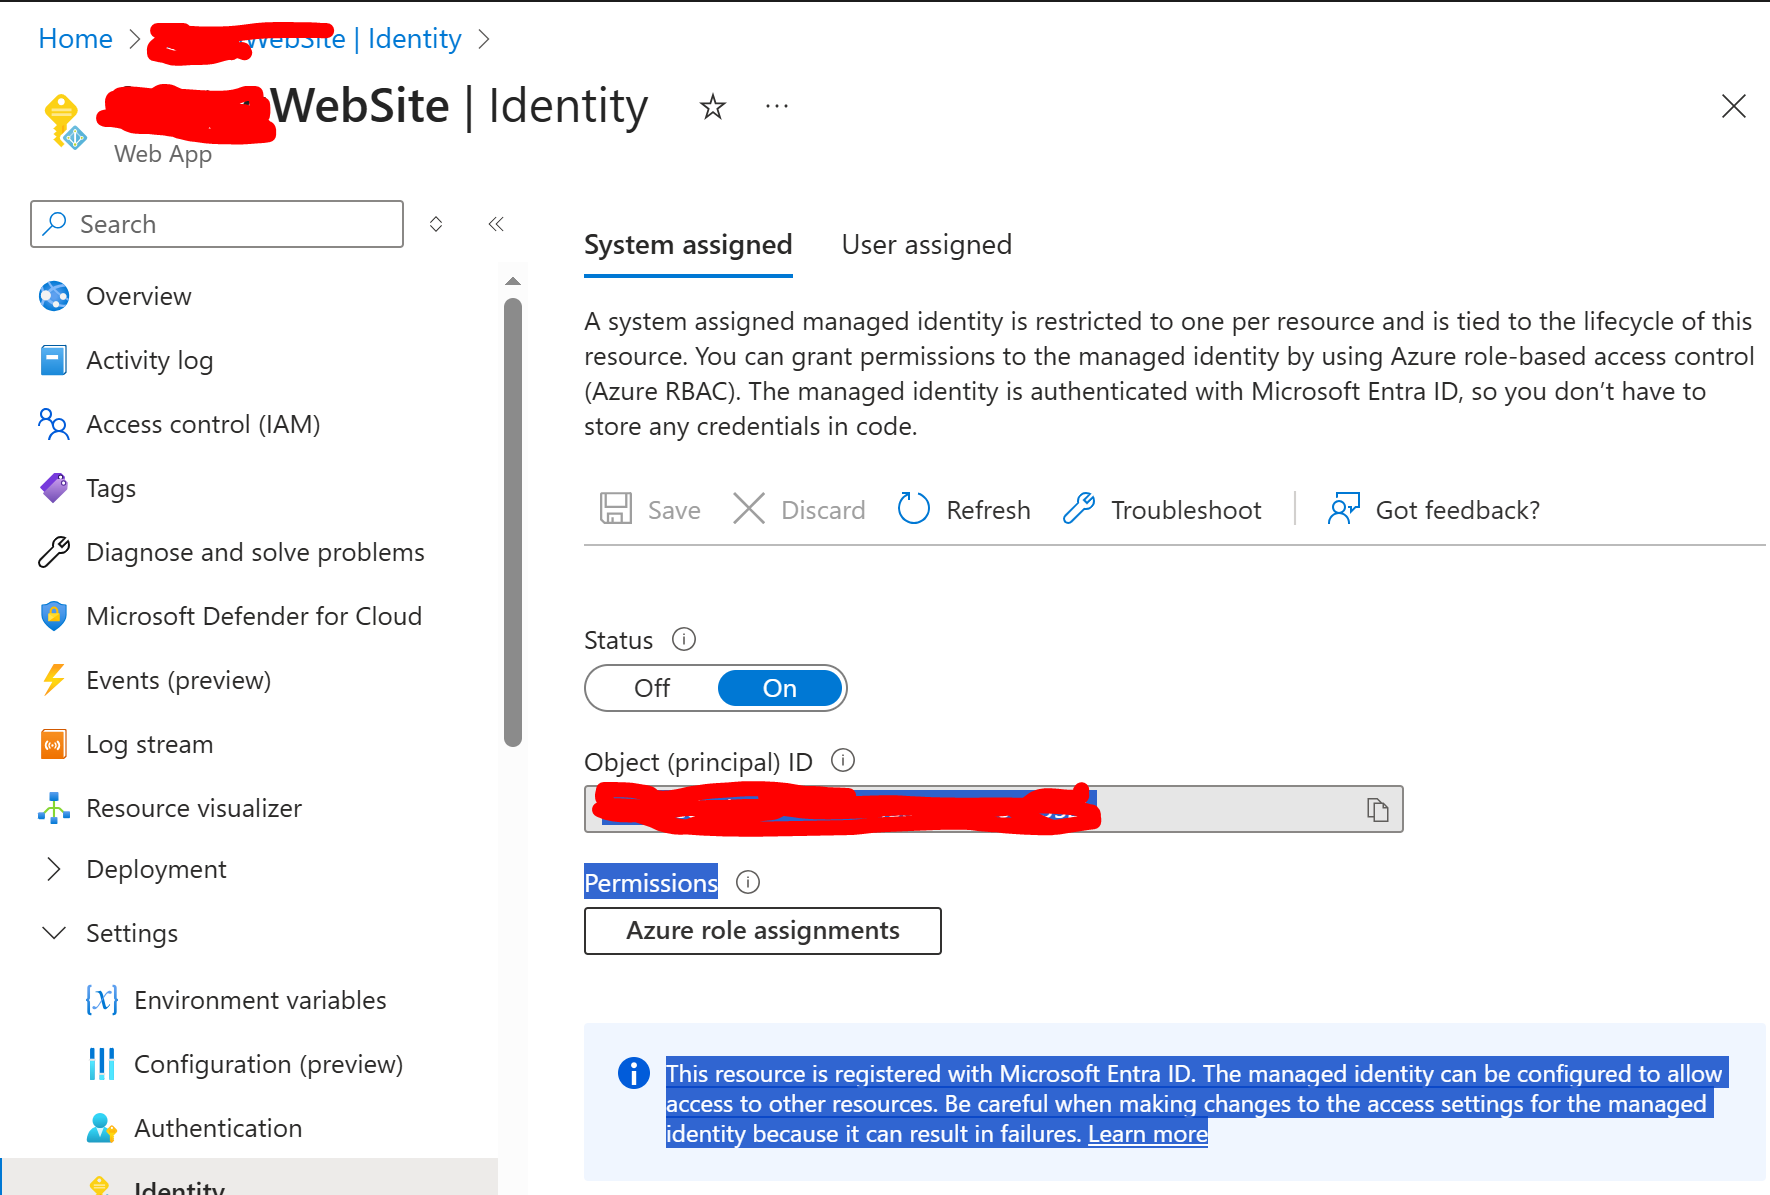This screenshot has height=1195, width=1770.
Task: Set identity Status to Off
Action: 651,688
